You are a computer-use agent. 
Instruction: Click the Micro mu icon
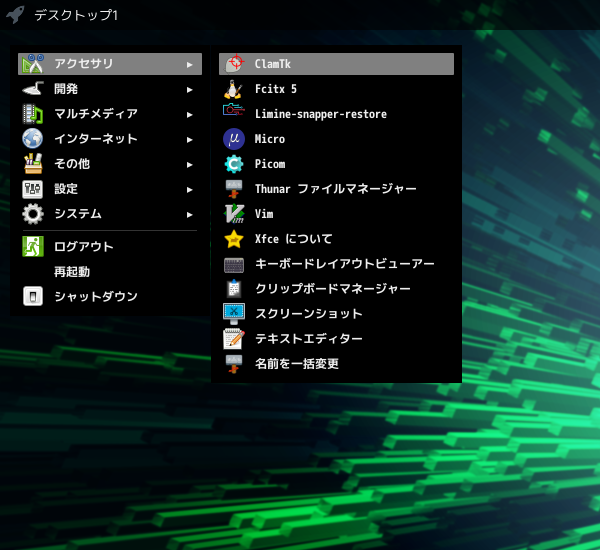tap(234, 139)
